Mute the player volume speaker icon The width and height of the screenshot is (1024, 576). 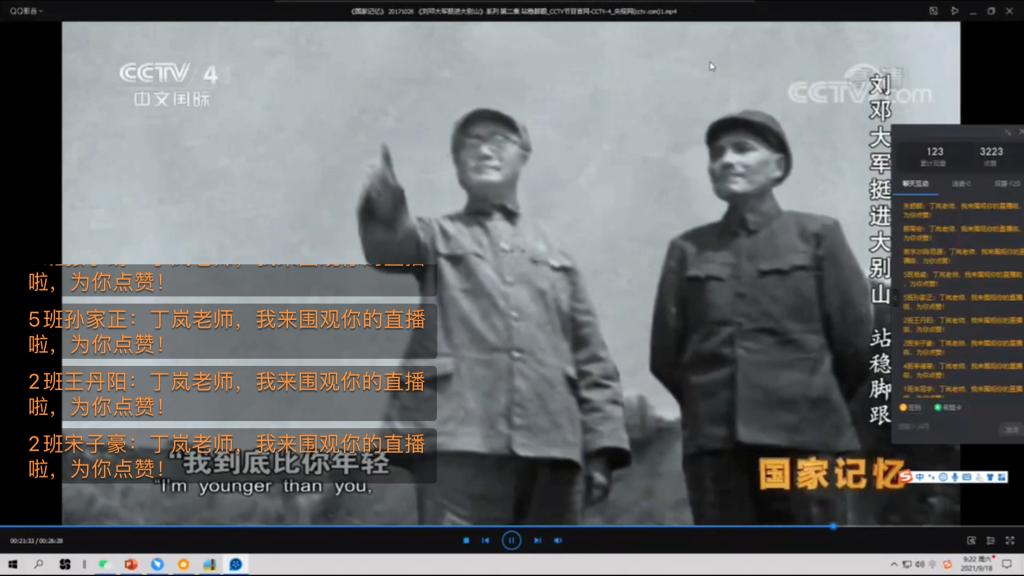(x=558, y=540)
